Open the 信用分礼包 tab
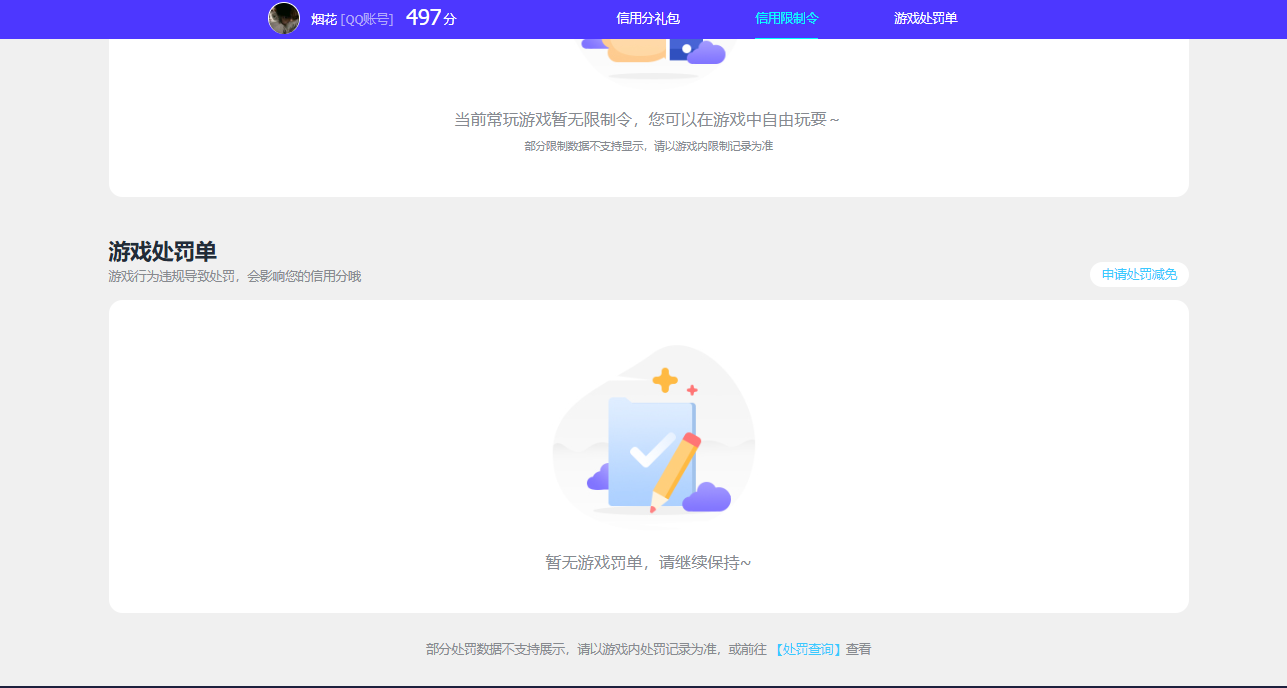 pyautogui.click(x=648, y=18)
